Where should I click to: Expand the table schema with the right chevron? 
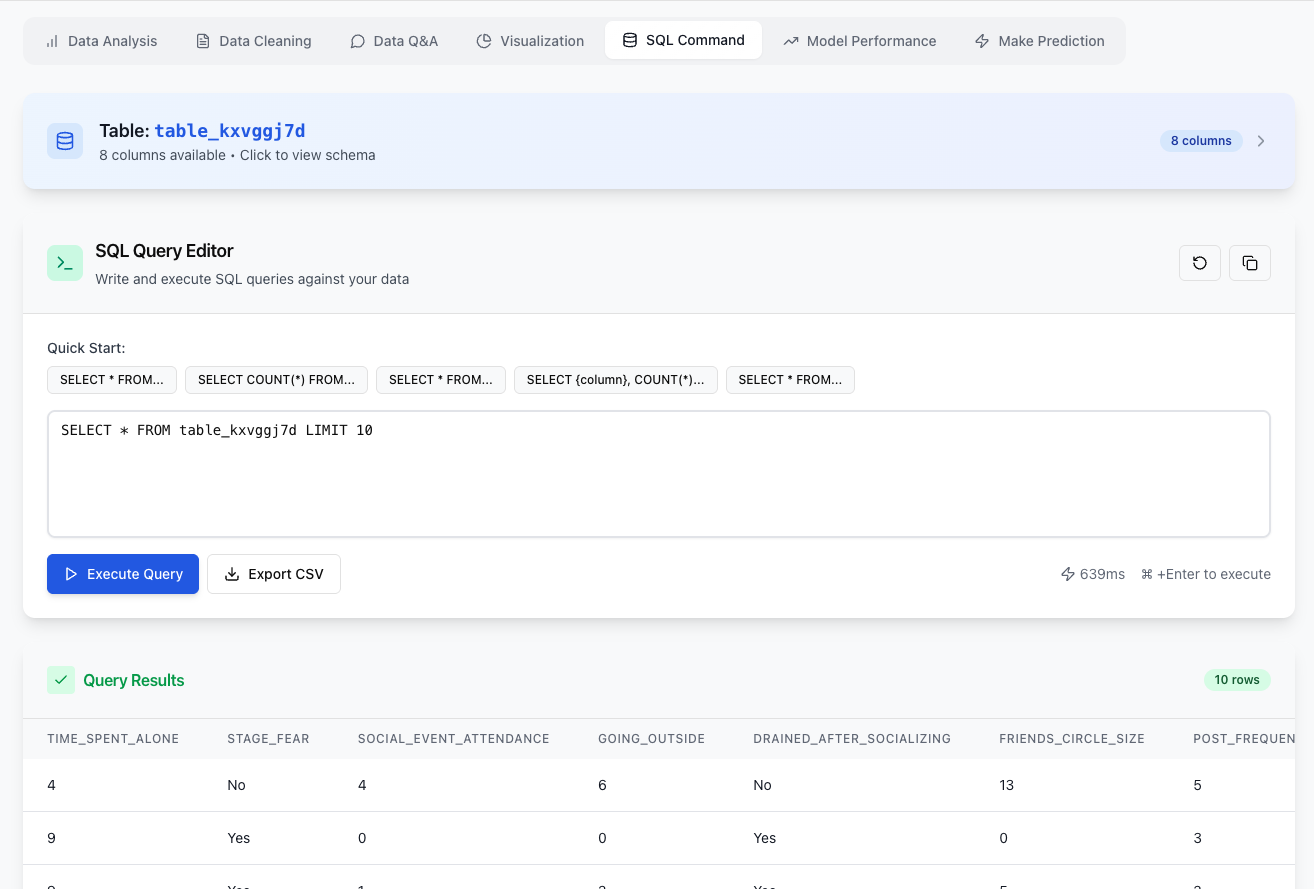click(x=1261, y=141)
